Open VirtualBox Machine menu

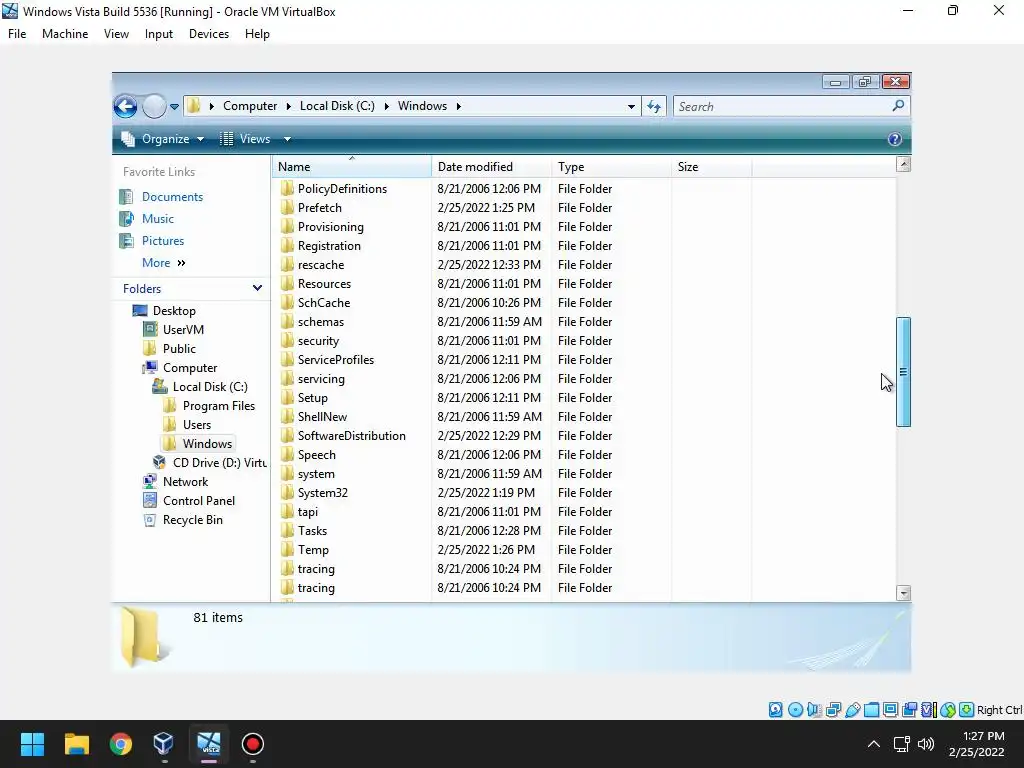click(x=65, y=34)
